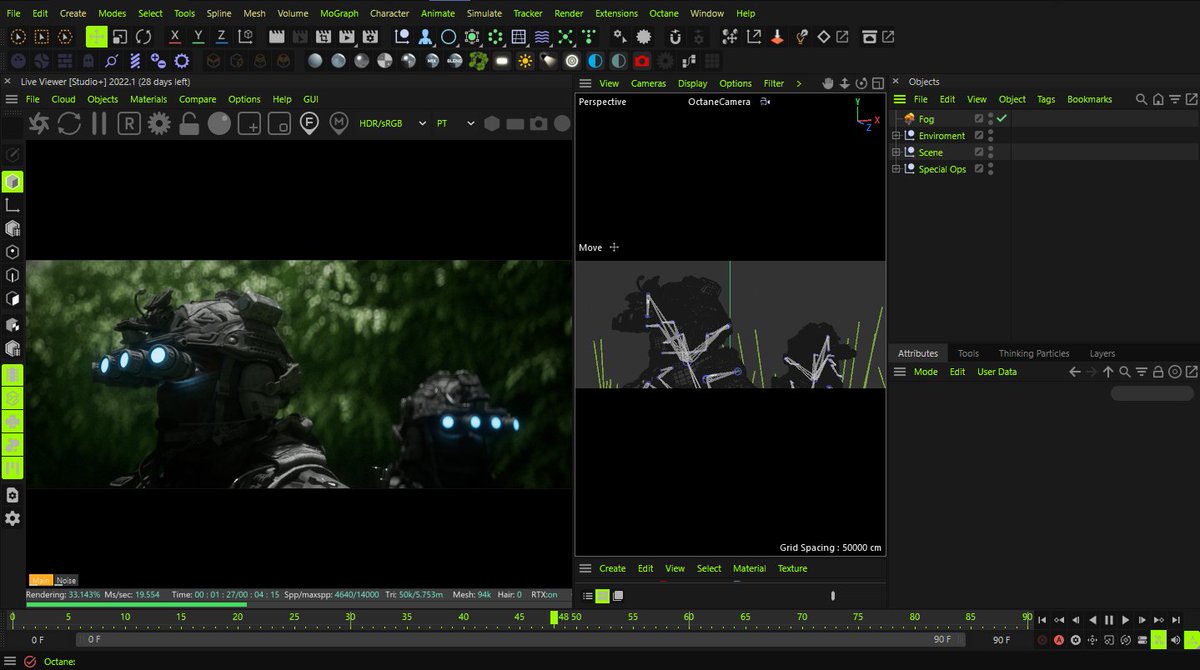Viewport: 1200px width, 670px height.
Task: Open the Simulate menu
Action: [x=484, y=13]
